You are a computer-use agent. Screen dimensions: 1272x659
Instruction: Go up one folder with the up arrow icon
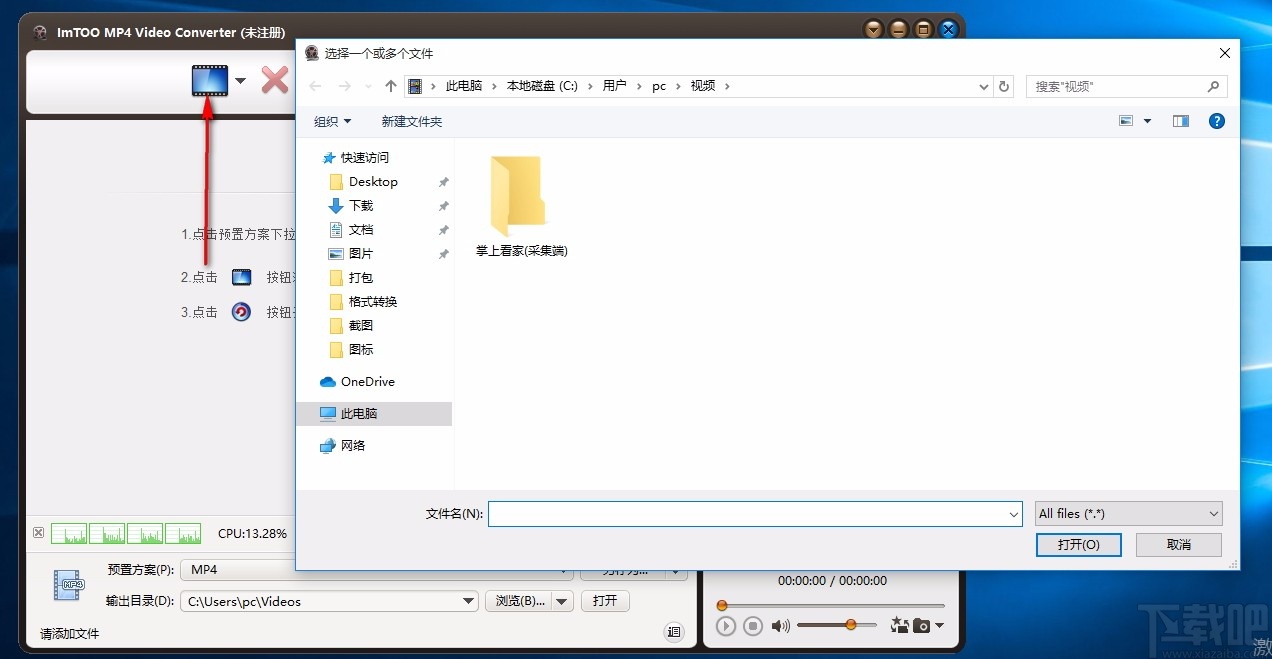coord(390,86)
